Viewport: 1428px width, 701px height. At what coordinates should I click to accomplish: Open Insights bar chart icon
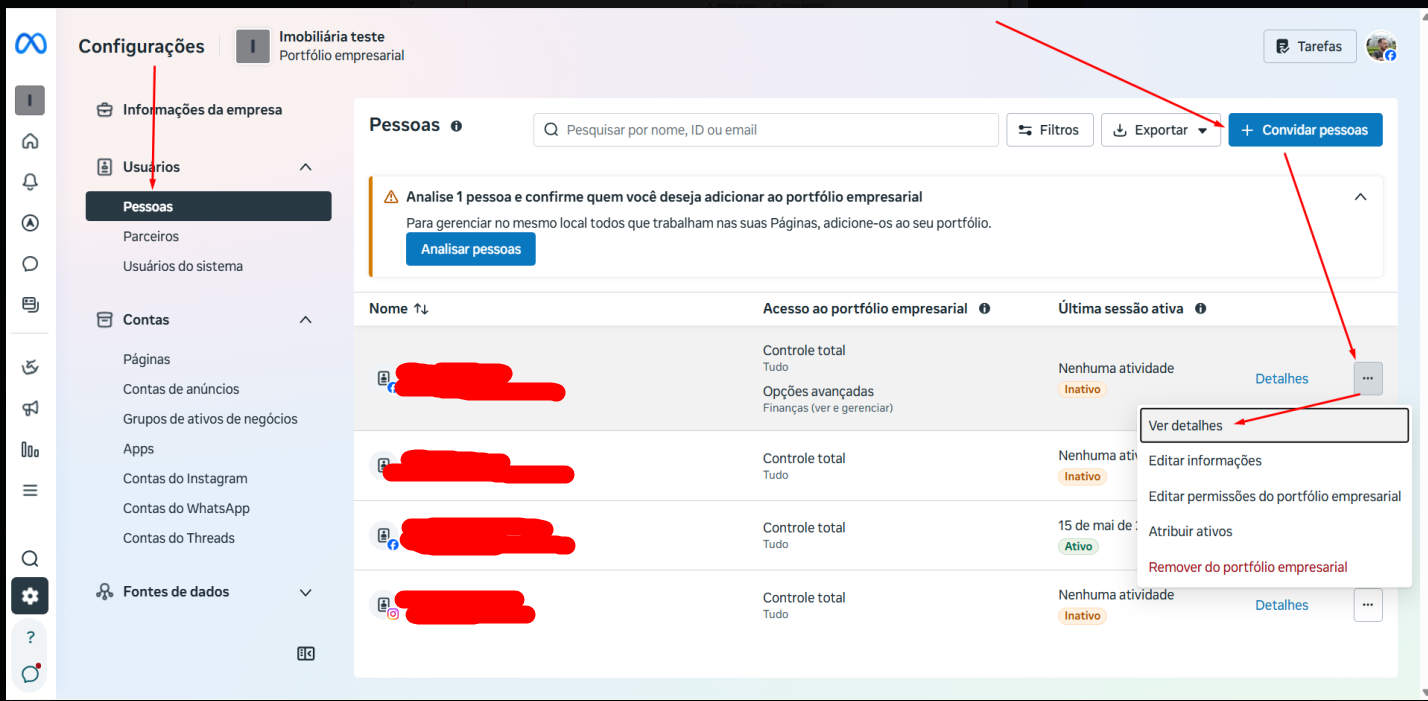(x=30, y=450)
